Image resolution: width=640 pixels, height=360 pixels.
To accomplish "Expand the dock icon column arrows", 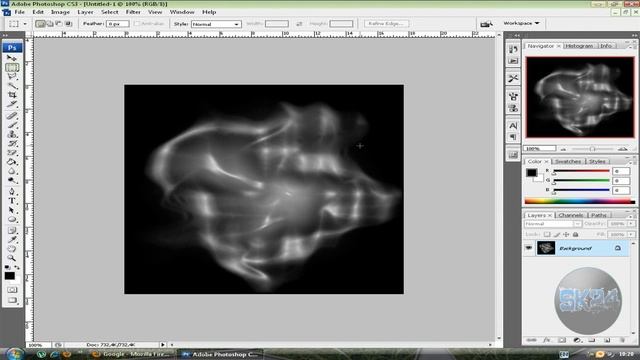I will [517, 36].
